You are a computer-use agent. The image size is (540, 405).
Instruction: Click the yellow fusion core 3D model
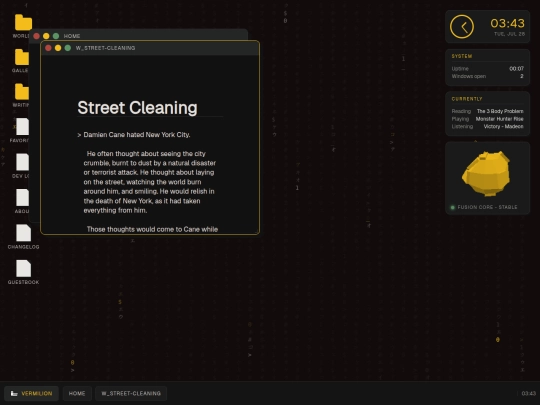coord(486,174)
